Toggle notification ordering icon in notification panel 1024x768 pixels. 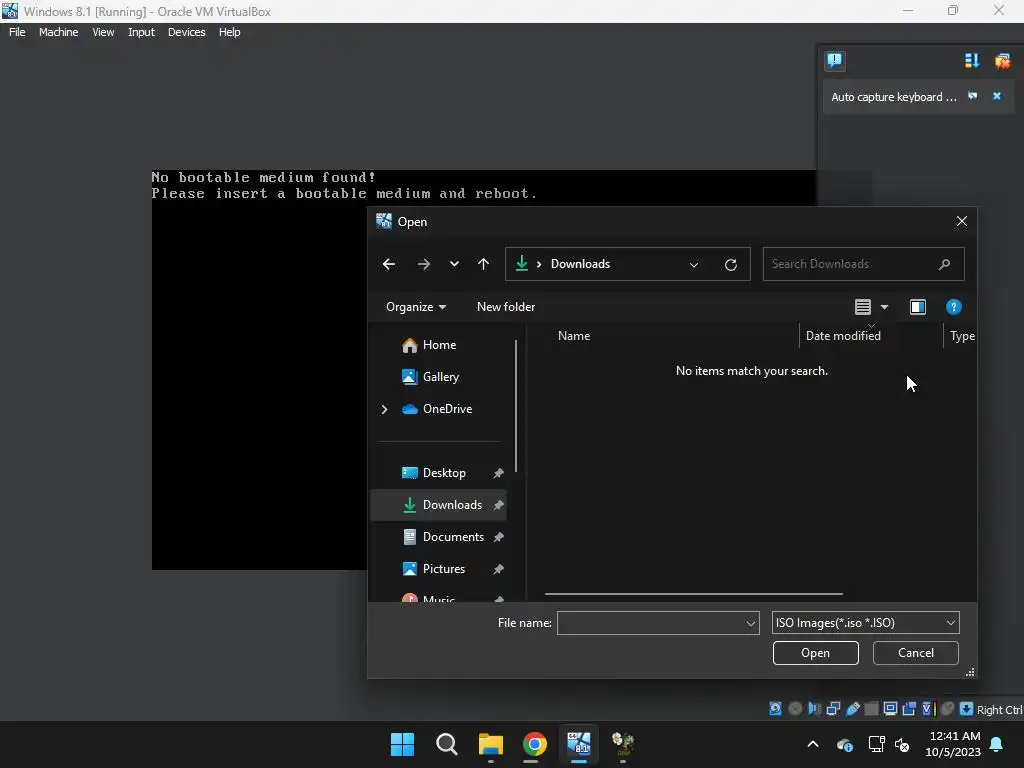point(972,61)
